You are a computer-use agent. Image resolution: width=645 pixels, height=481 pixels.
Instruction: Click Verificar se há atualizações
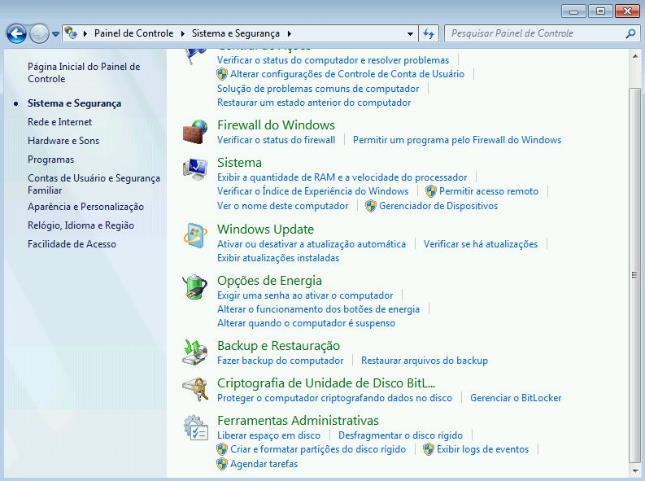[x=480, y=244]
